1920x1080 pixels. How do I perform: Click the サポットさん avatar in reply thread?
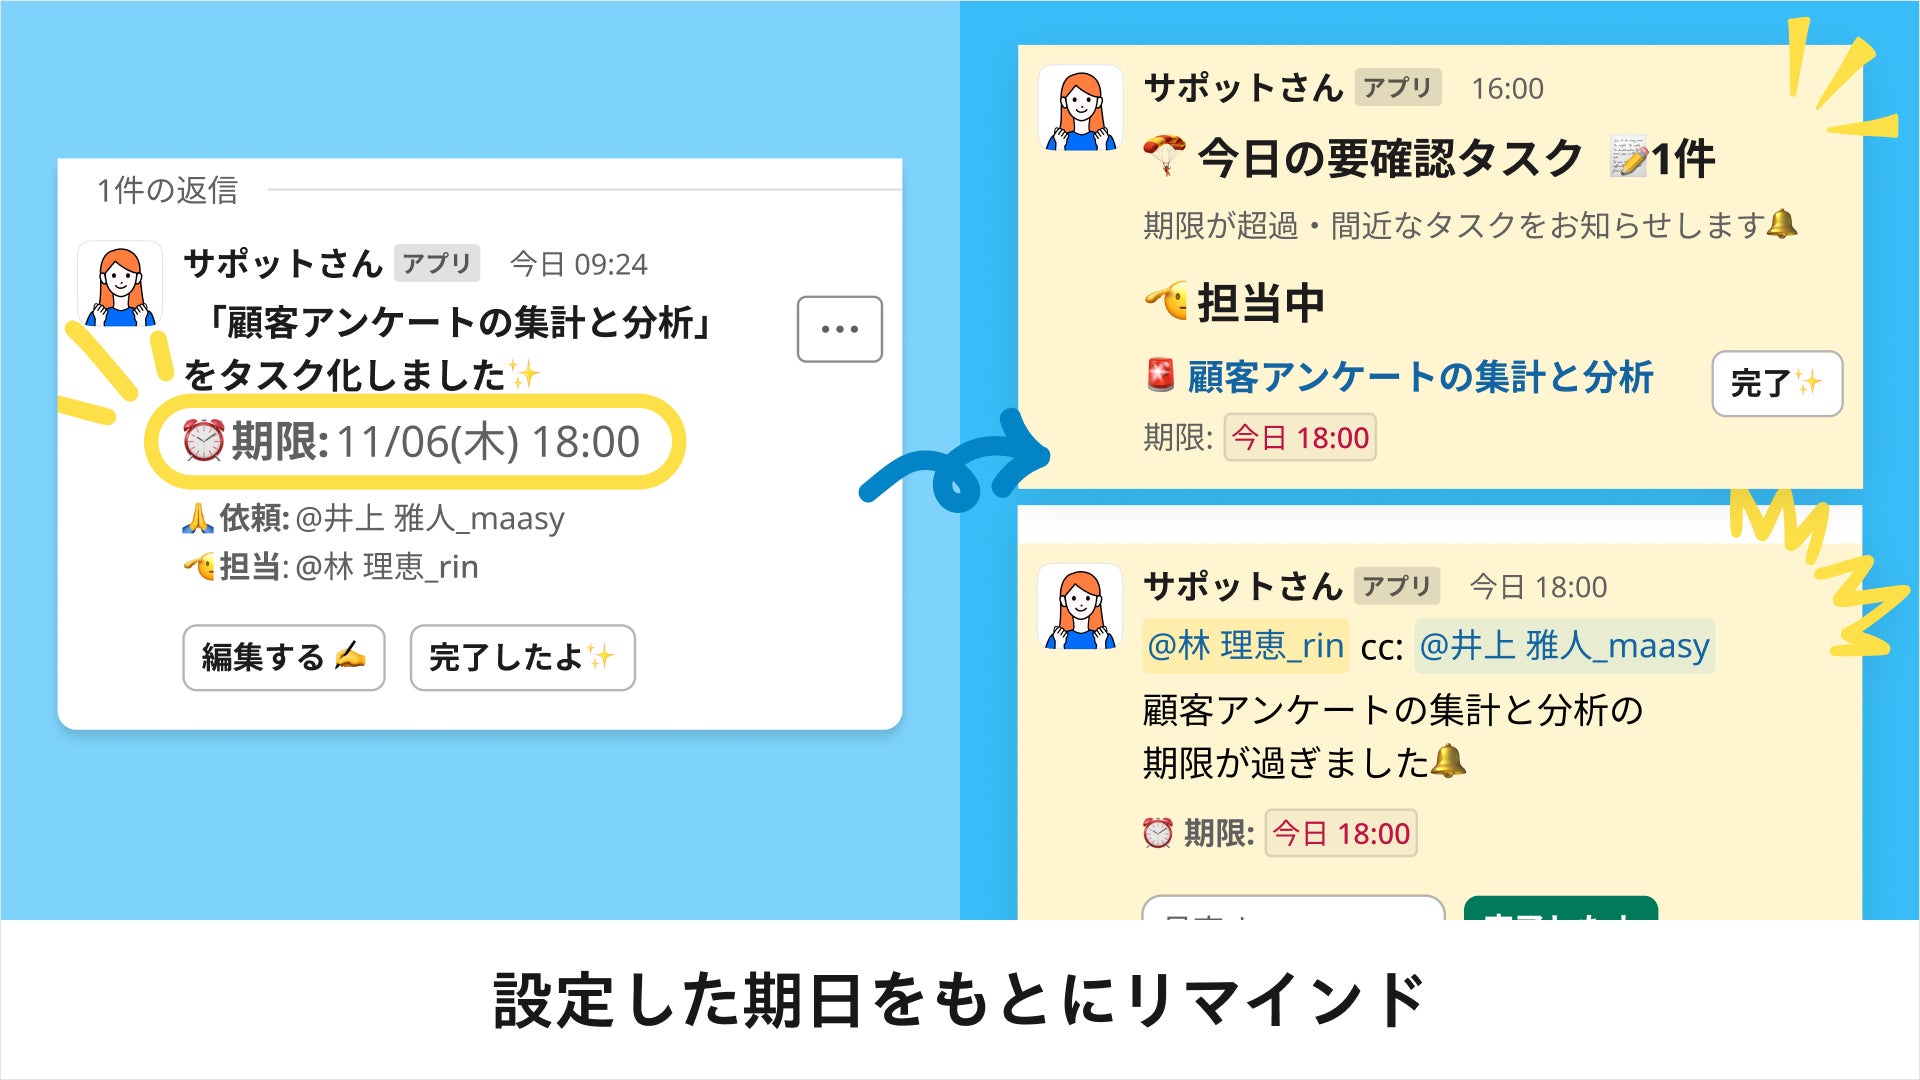[120, 285]
